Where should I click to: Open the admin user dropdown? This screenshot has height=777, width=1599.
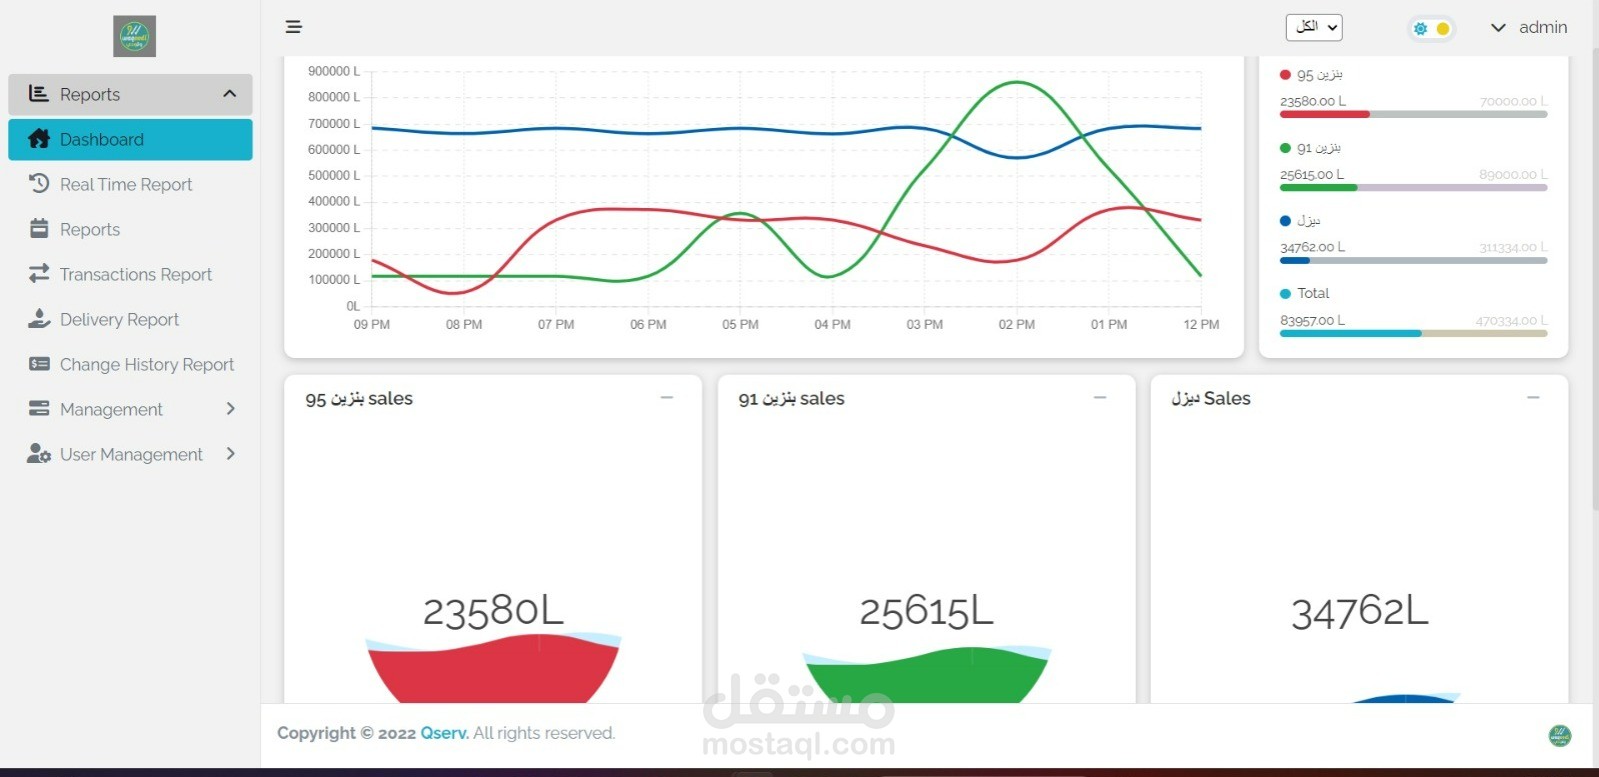1528,27
